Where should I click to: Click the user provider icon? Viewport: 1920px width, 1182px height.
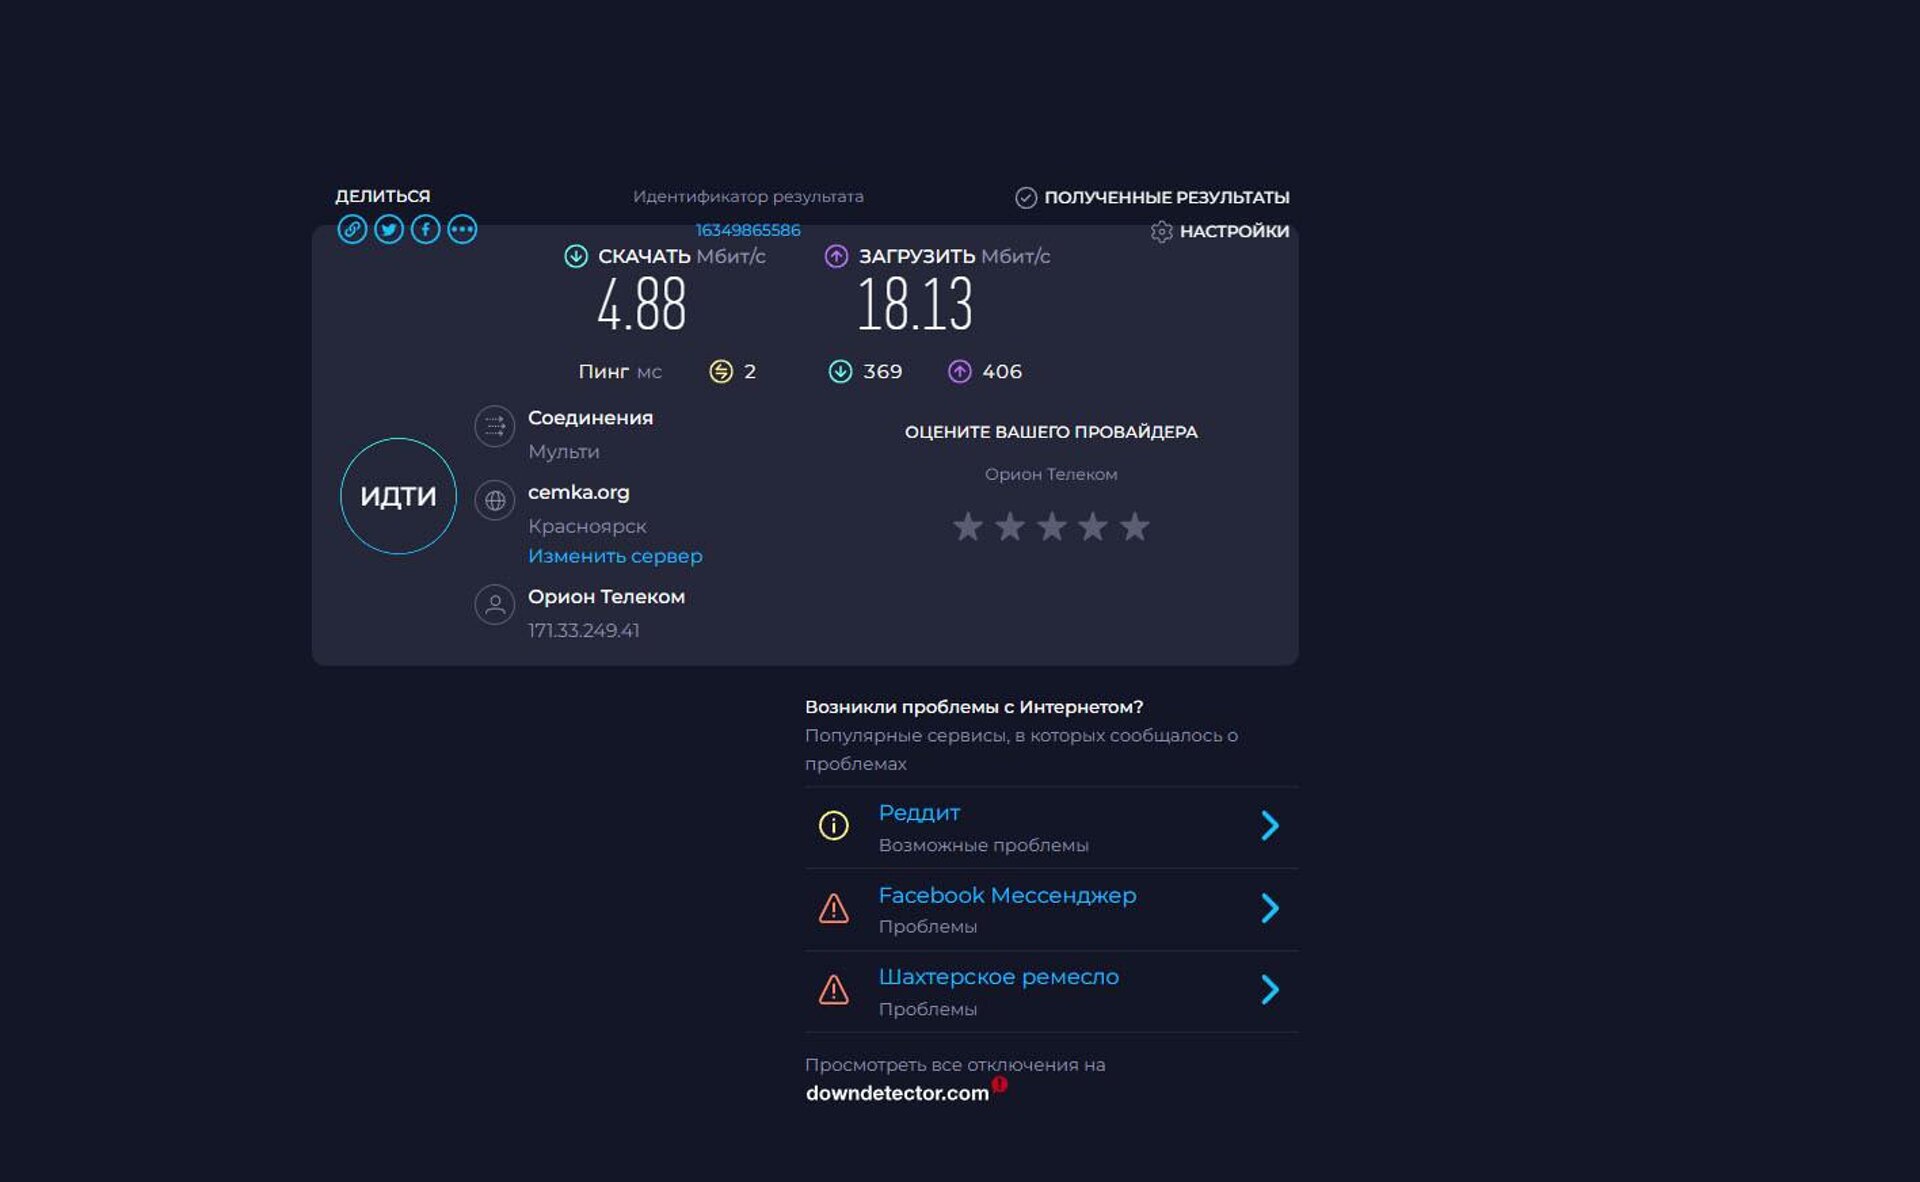pyautogui.click(x=495, y=604)
